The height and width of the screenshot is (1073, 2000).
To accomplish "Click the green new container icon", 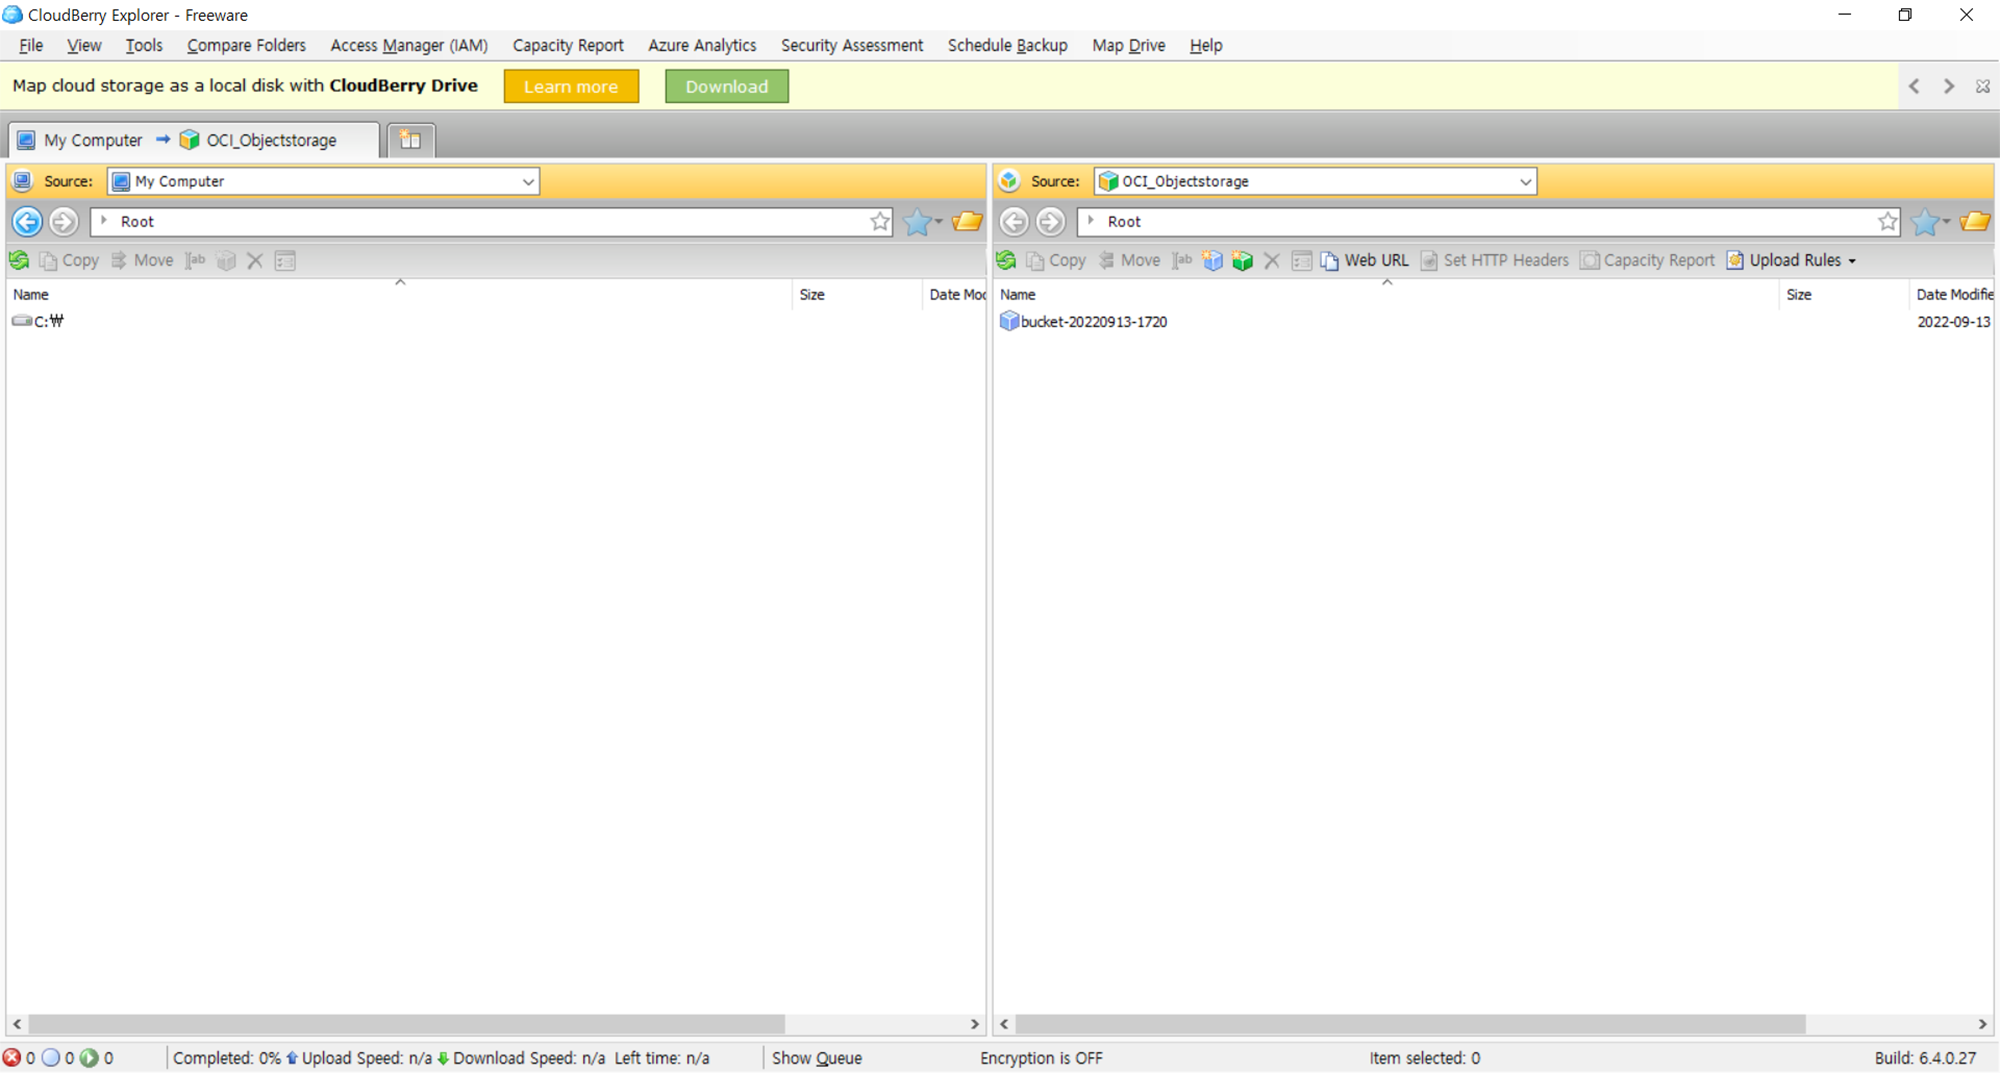I will [x=1242, y=260].
